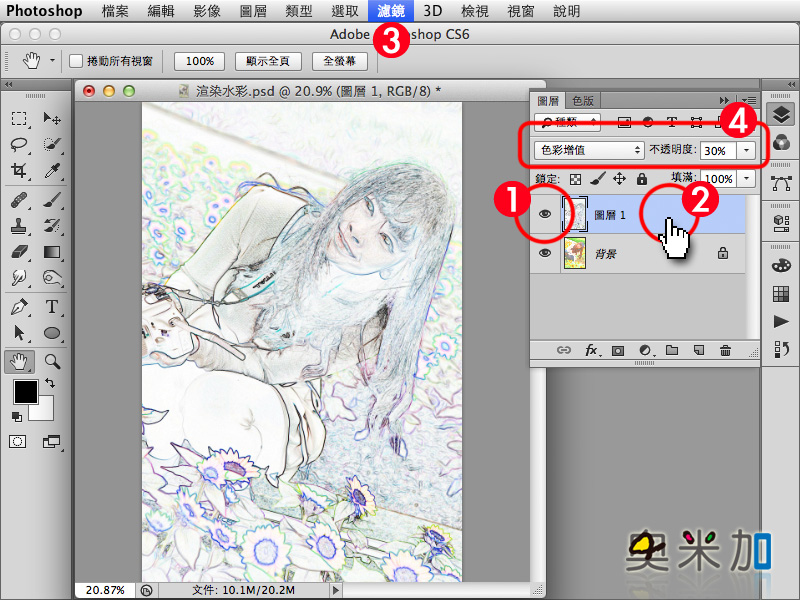Toggle lock transparent pixels

click(576, 179)
